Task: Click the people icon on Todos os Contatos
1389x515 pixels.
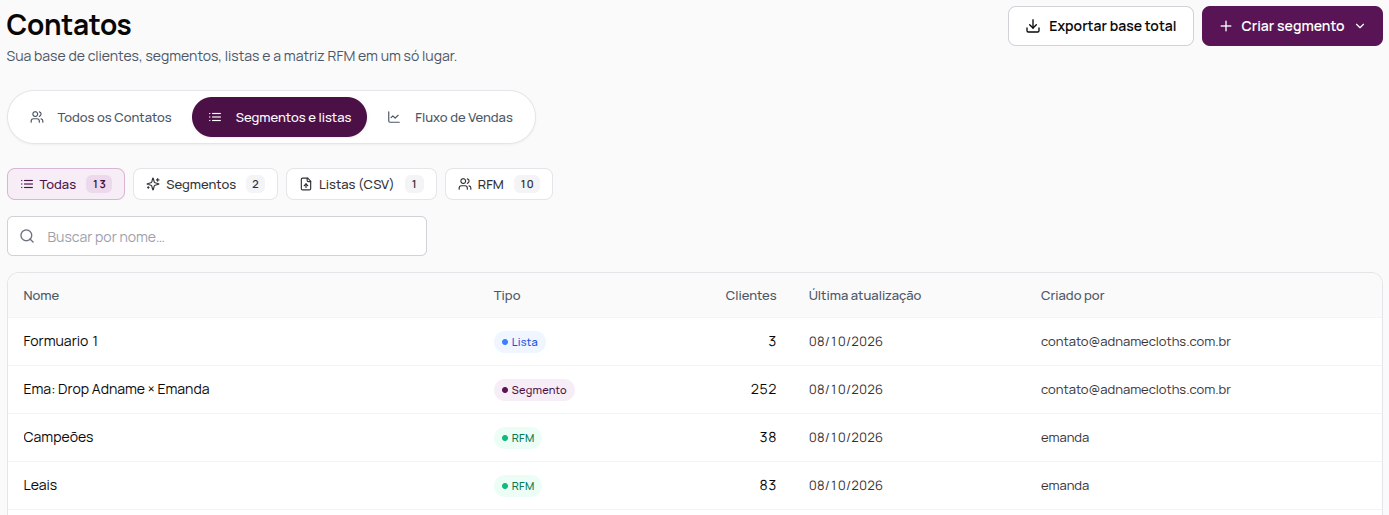Action: 37,117
